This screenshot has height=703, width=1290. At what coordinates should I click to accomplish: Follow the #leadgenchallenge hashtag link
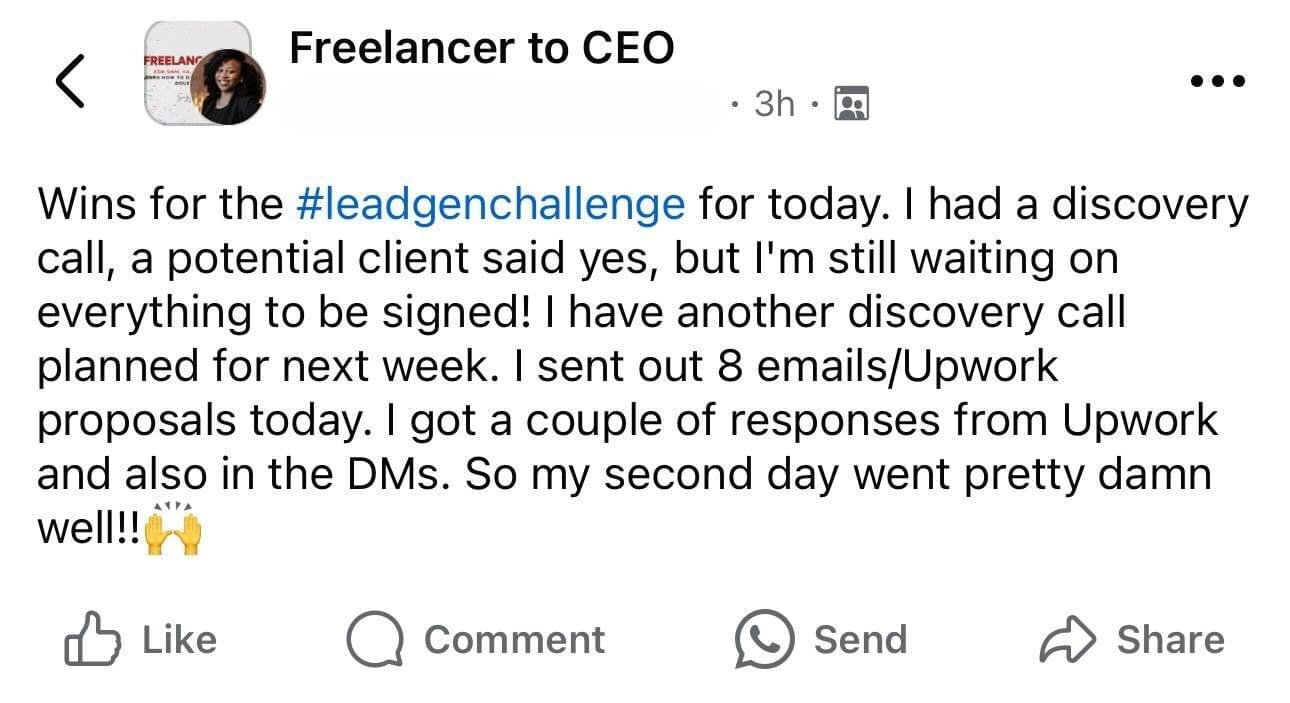tap(491, 204)
